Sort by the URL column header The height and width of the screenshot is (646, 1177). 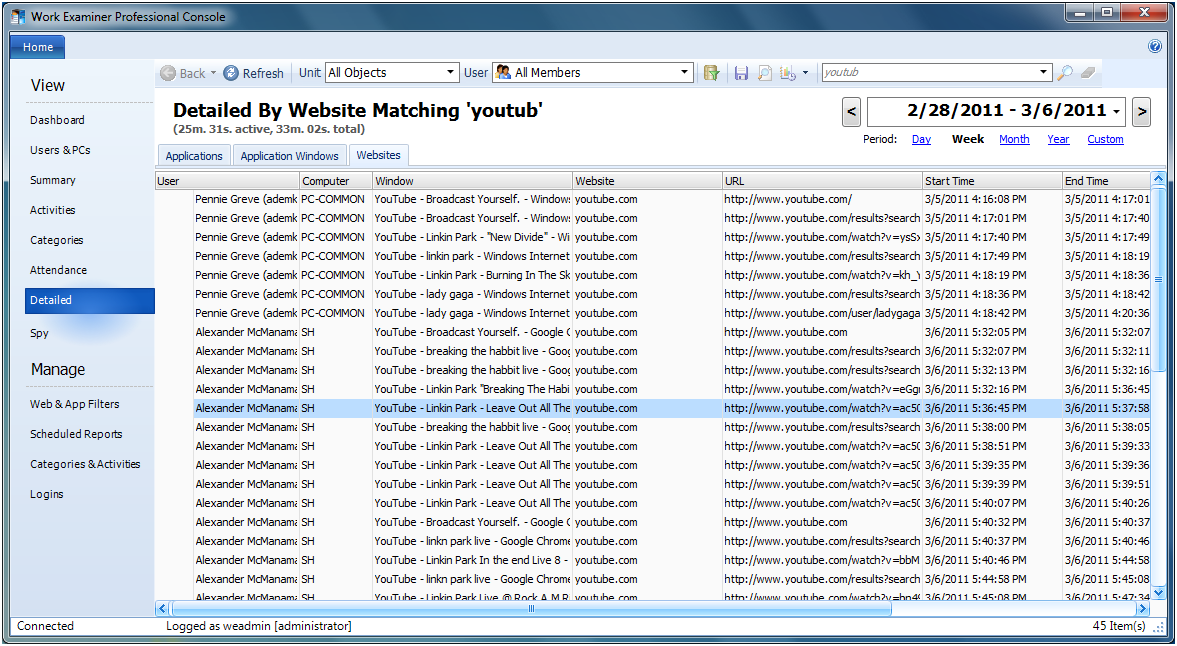click(822, 181)
